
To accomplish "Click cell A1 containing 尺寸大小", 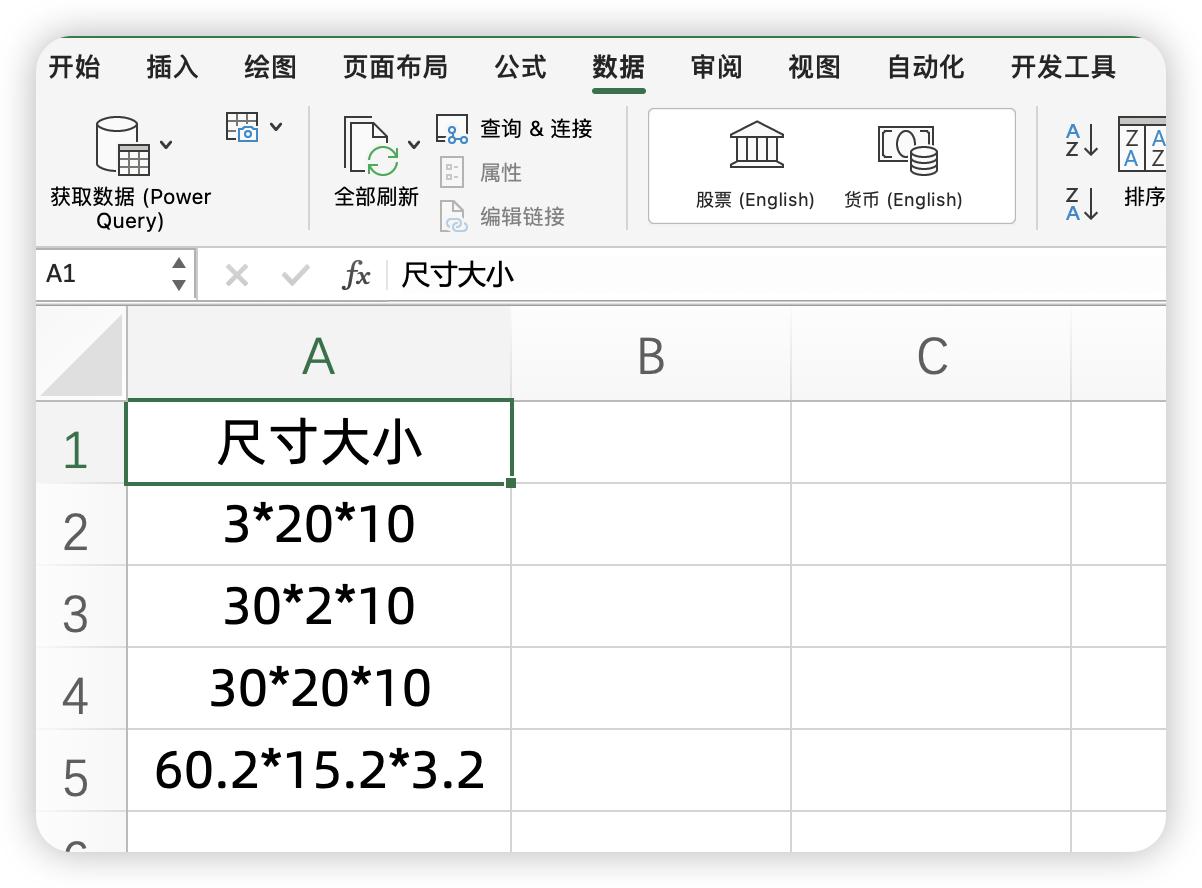I will (x=319, y=443).
